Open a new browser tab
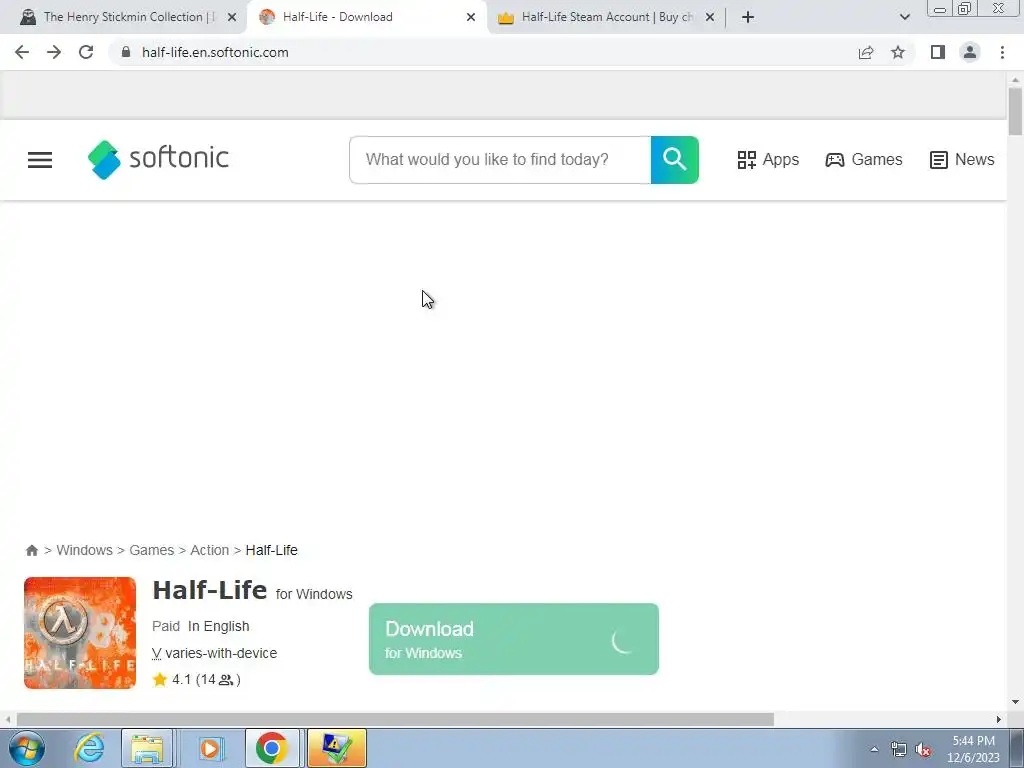The height and width of the screenshot is (768, 1024). [748, 17]
